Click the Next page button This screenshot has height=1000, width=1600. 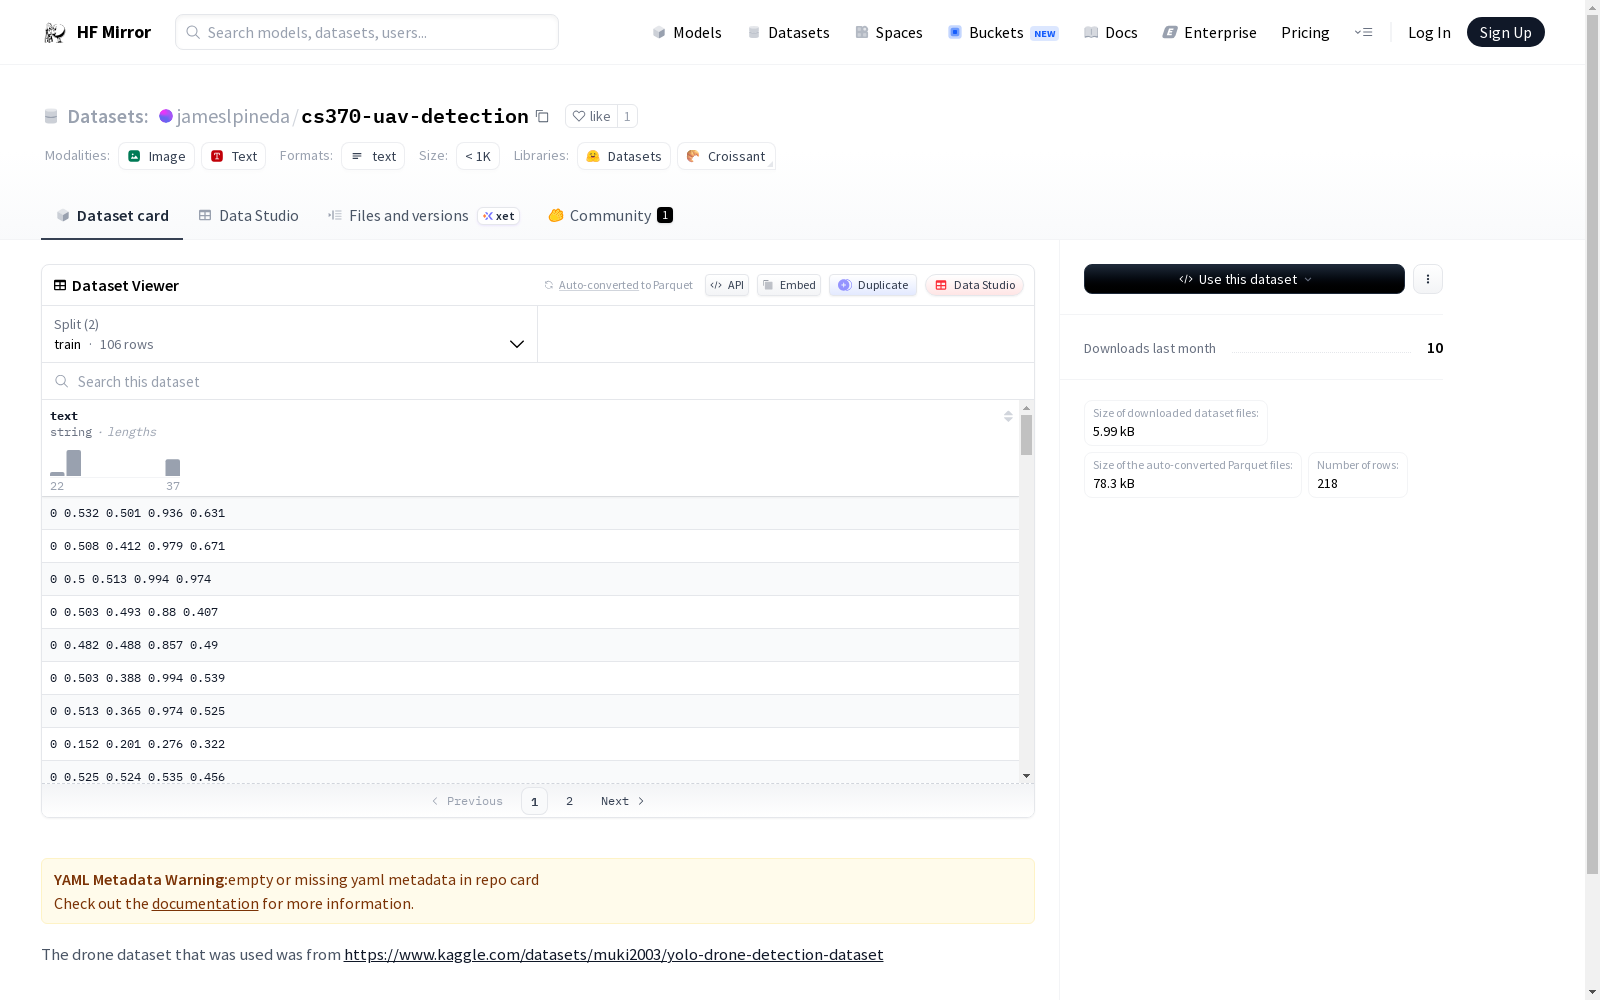[622, 801]
